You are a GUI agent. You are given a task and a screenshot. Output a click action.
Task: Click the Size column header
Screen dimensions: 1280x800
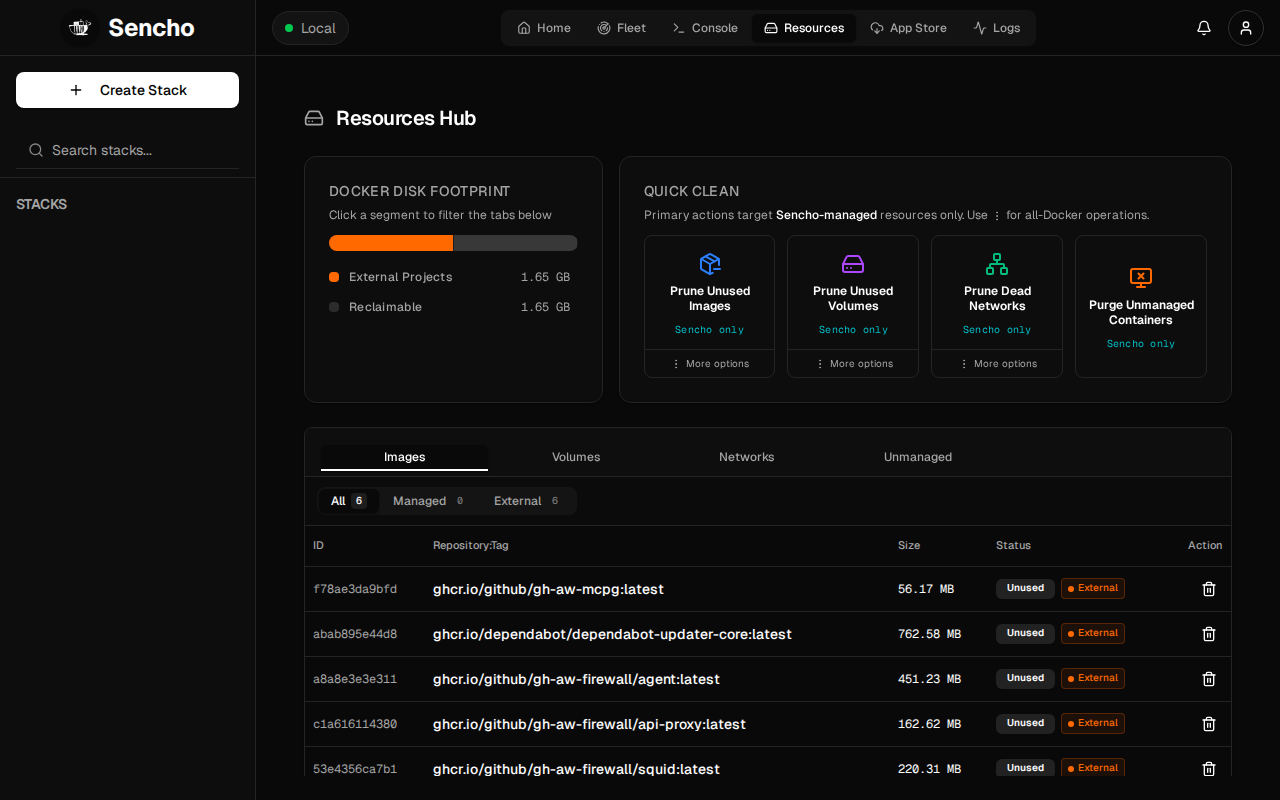click(x=909, y=546)
